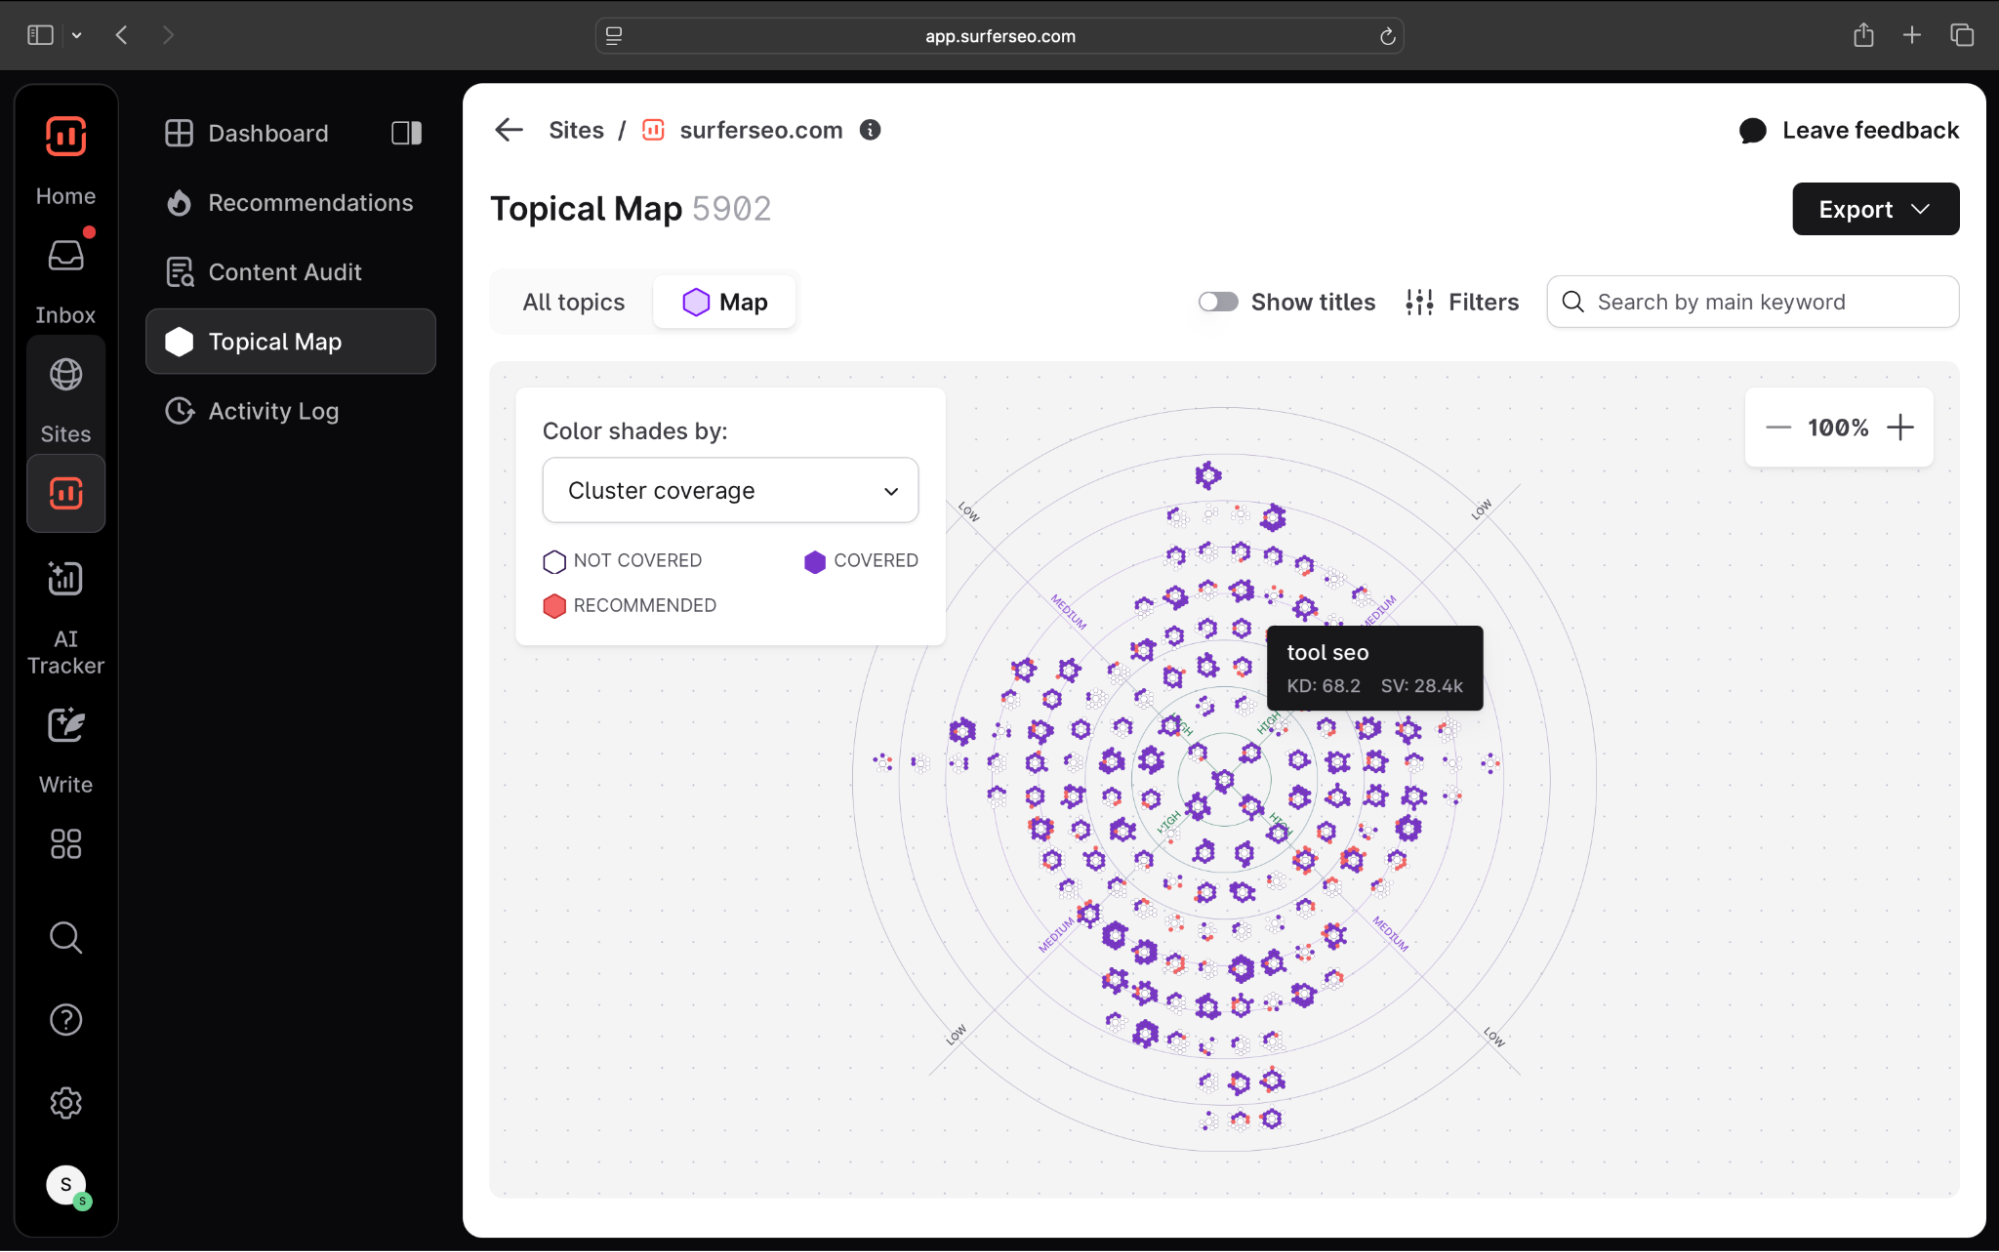Click the Search by main keyword field
The image size is (1999, 1252).
[1752, 302]
